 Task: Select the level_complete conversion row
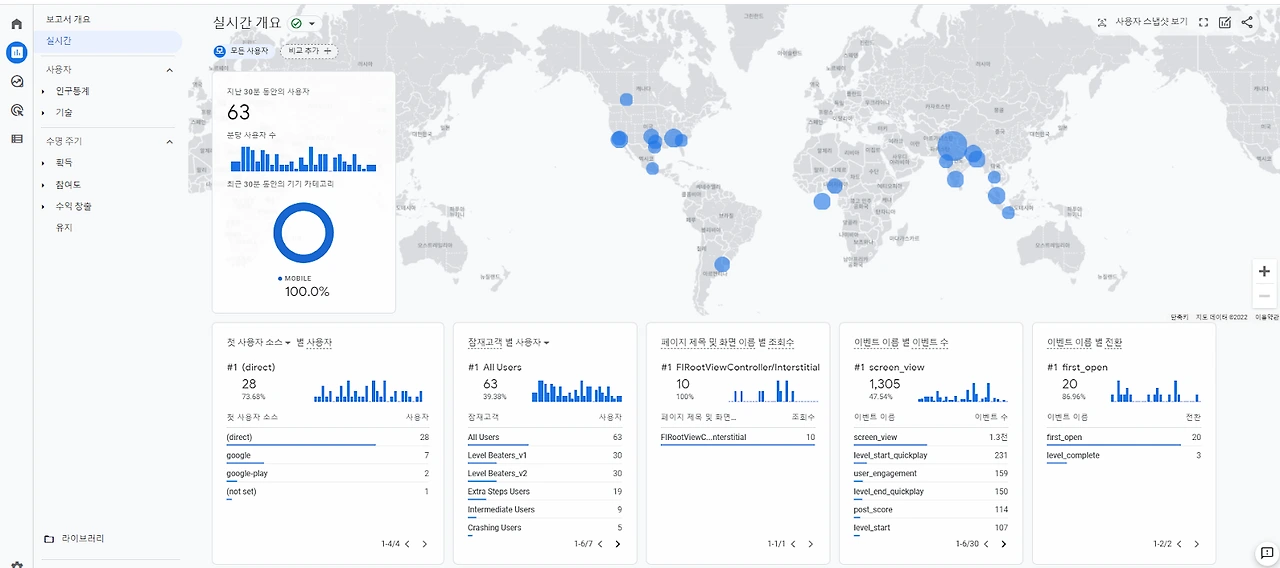1124,455
